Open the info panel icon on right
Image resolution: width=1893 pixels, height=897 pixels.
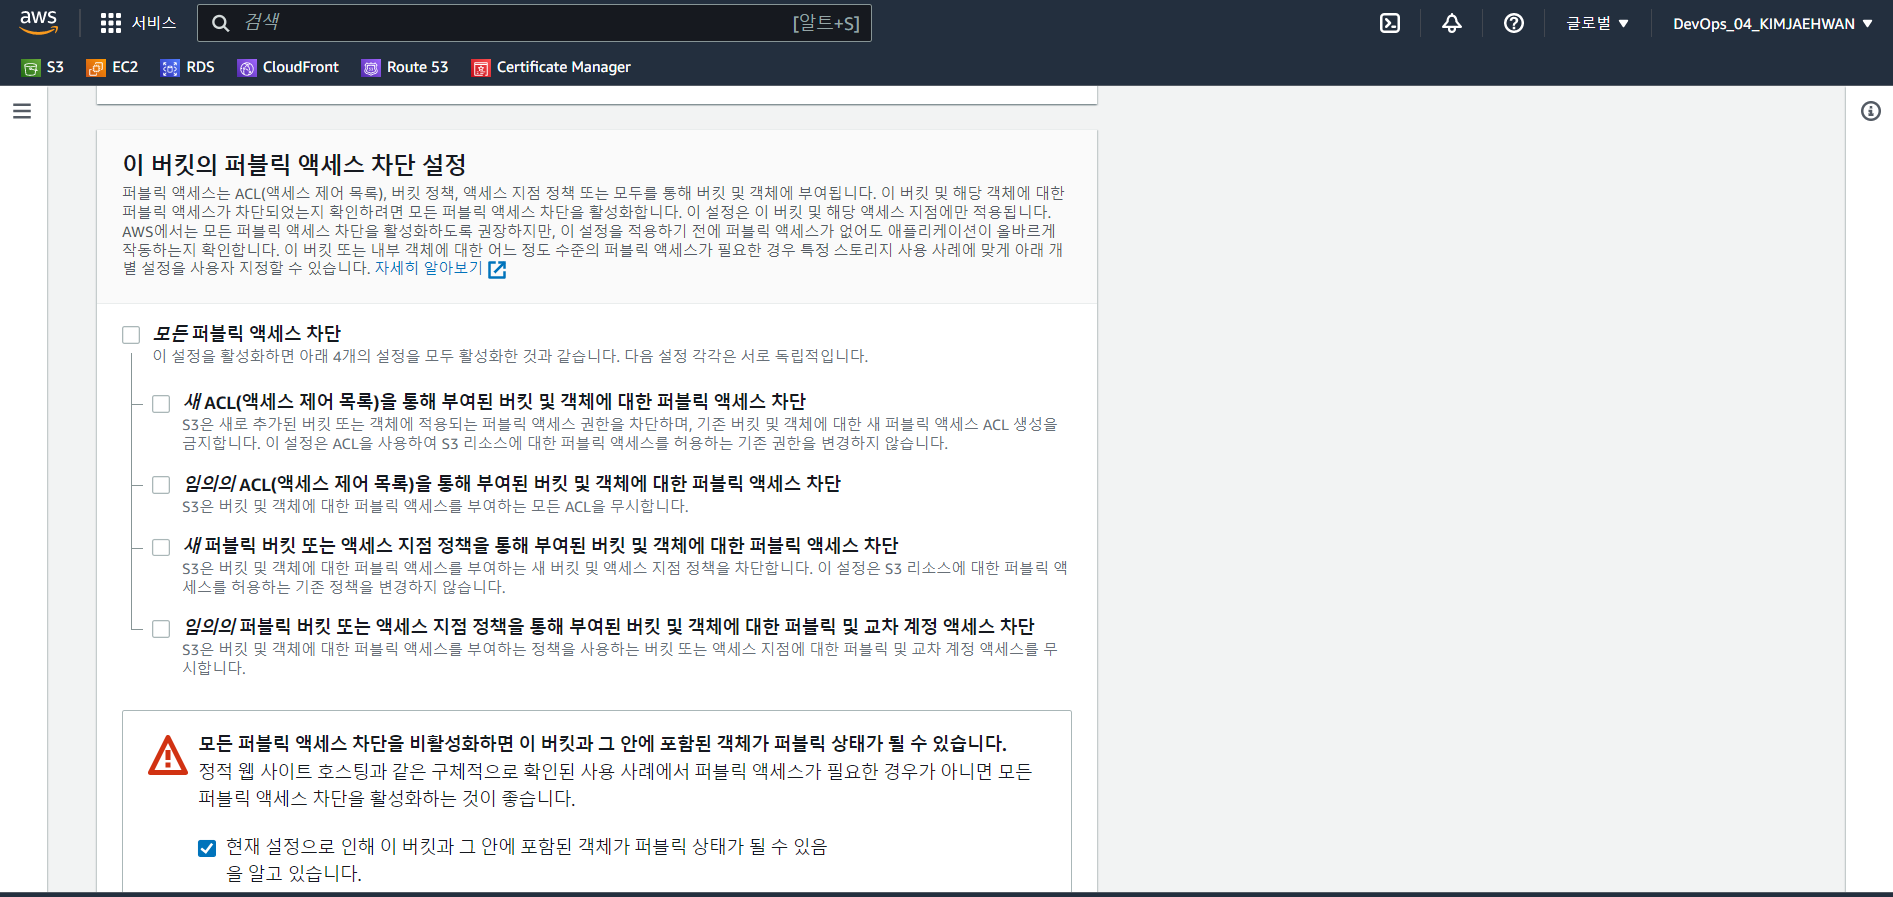1871,111
